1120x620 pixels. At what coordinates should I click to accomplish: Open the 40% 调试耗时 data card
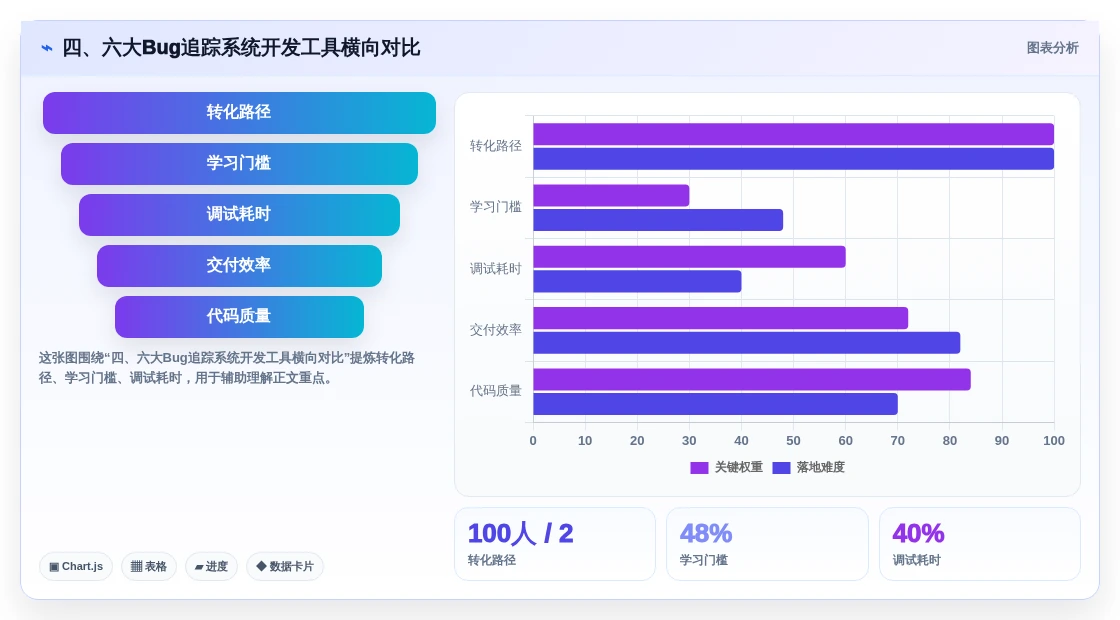click(x=979, y=544)
